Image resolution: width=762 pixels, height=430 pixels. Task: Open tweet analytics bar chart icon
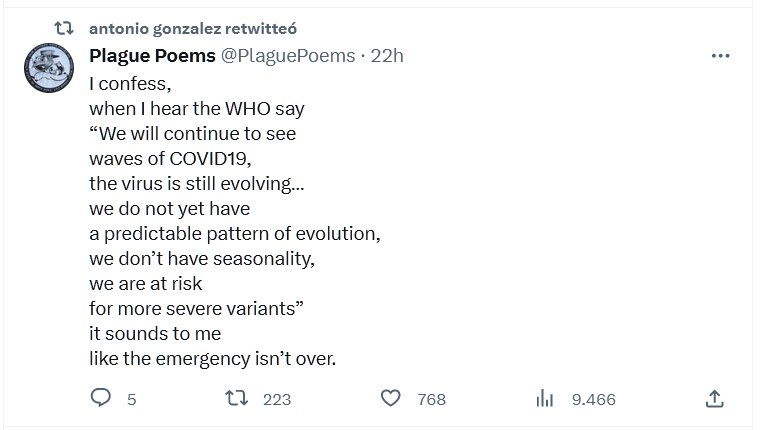click(545, 399)
